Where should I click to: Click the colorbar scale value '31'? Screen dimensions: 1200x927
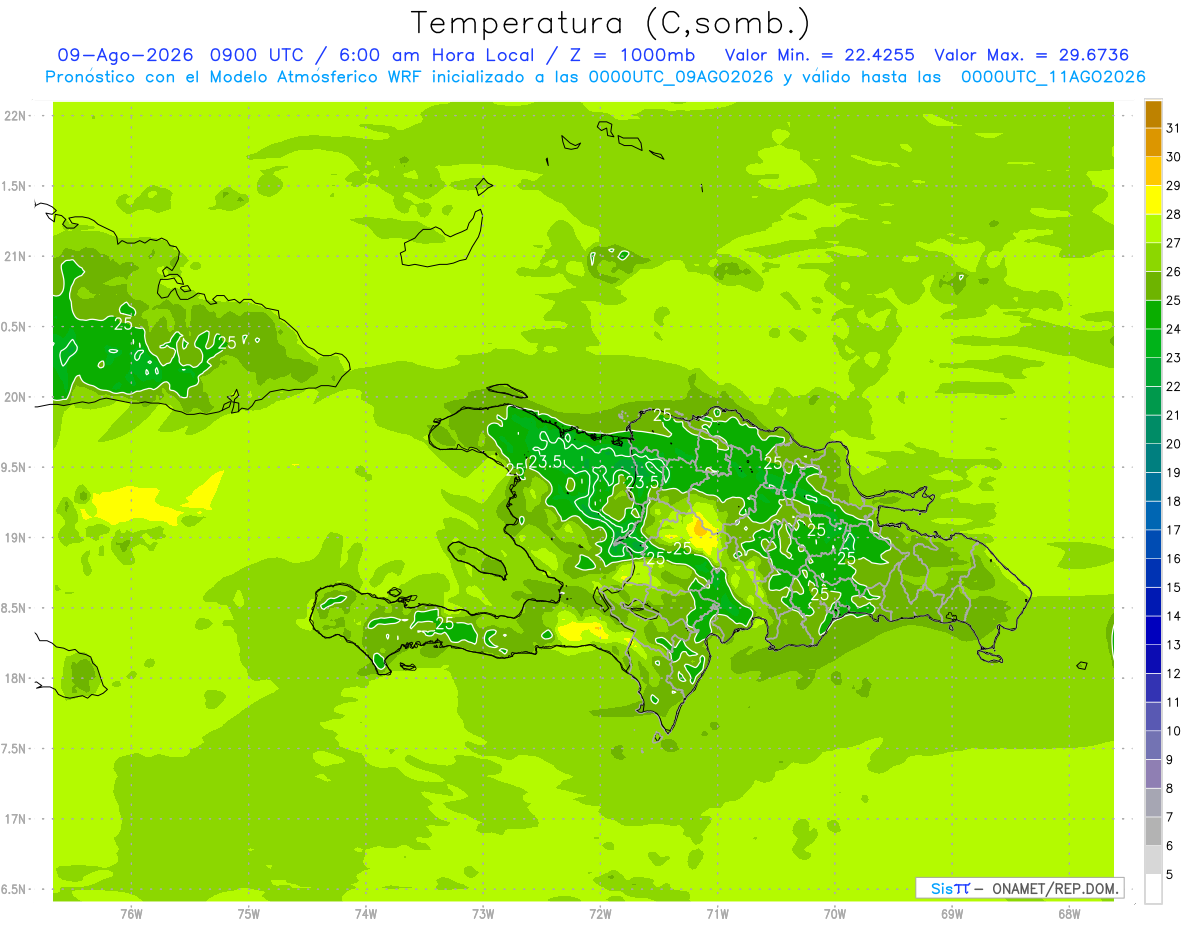(x=1174, y=128)
